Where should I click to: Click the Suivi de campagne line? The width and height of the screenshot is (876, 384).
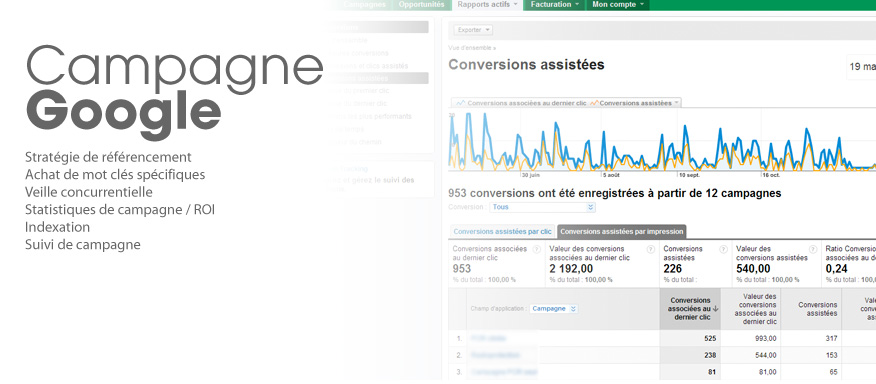coord(83,245)
